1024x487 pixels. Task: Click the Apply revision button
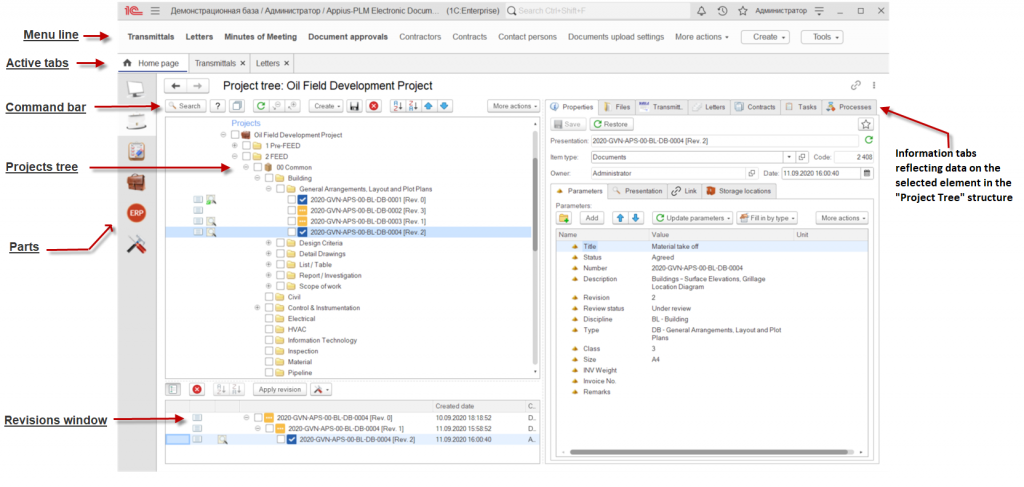pos(279,389)
